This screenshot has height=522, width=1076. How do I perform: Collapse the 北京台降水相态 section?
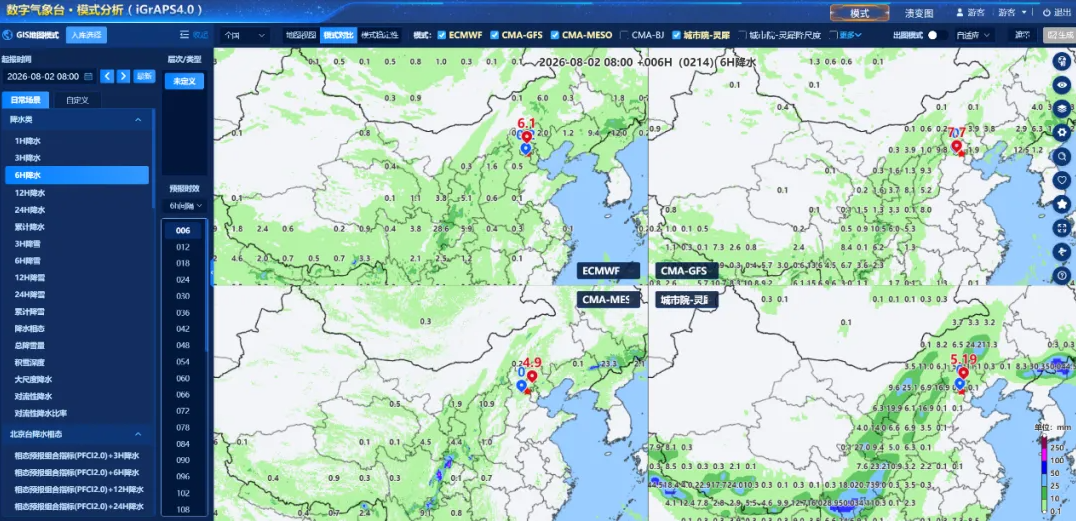pos(138,434)
